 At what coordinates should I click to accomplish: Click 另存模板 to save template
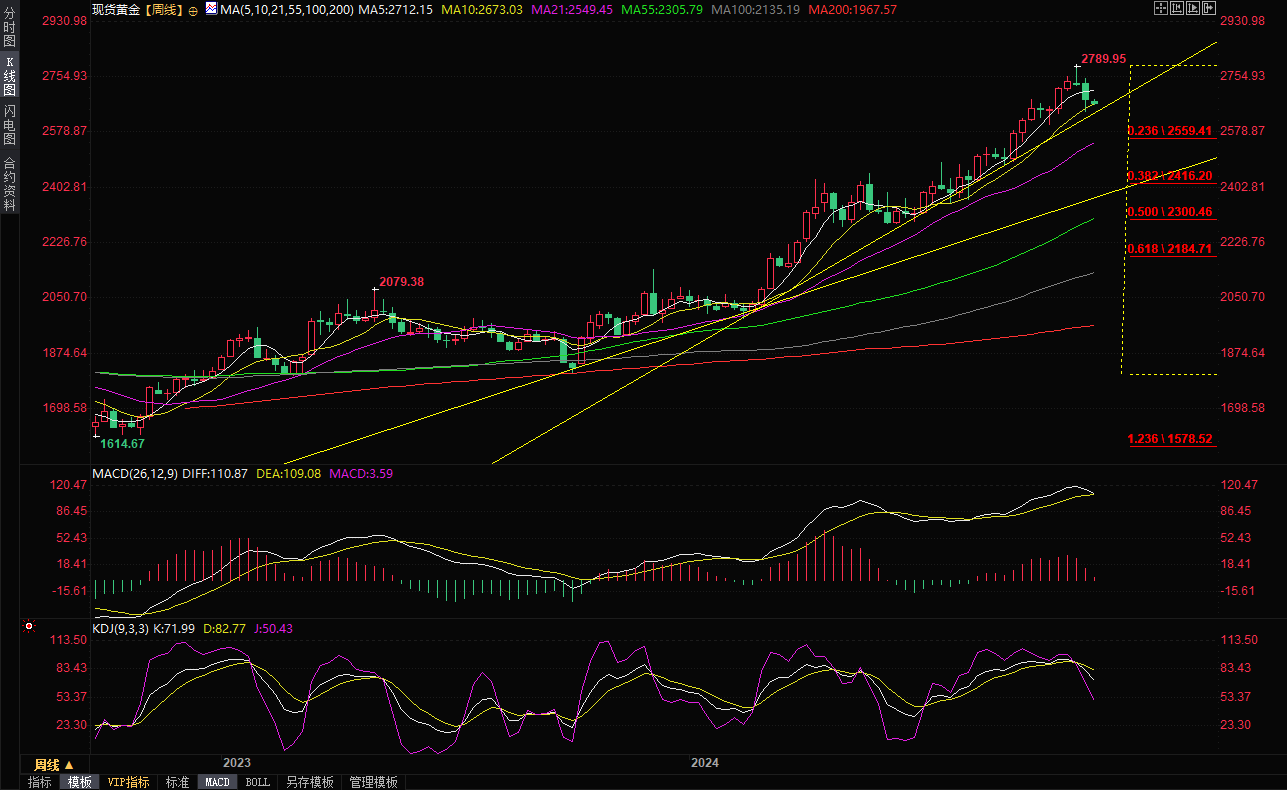click(309, 782)
